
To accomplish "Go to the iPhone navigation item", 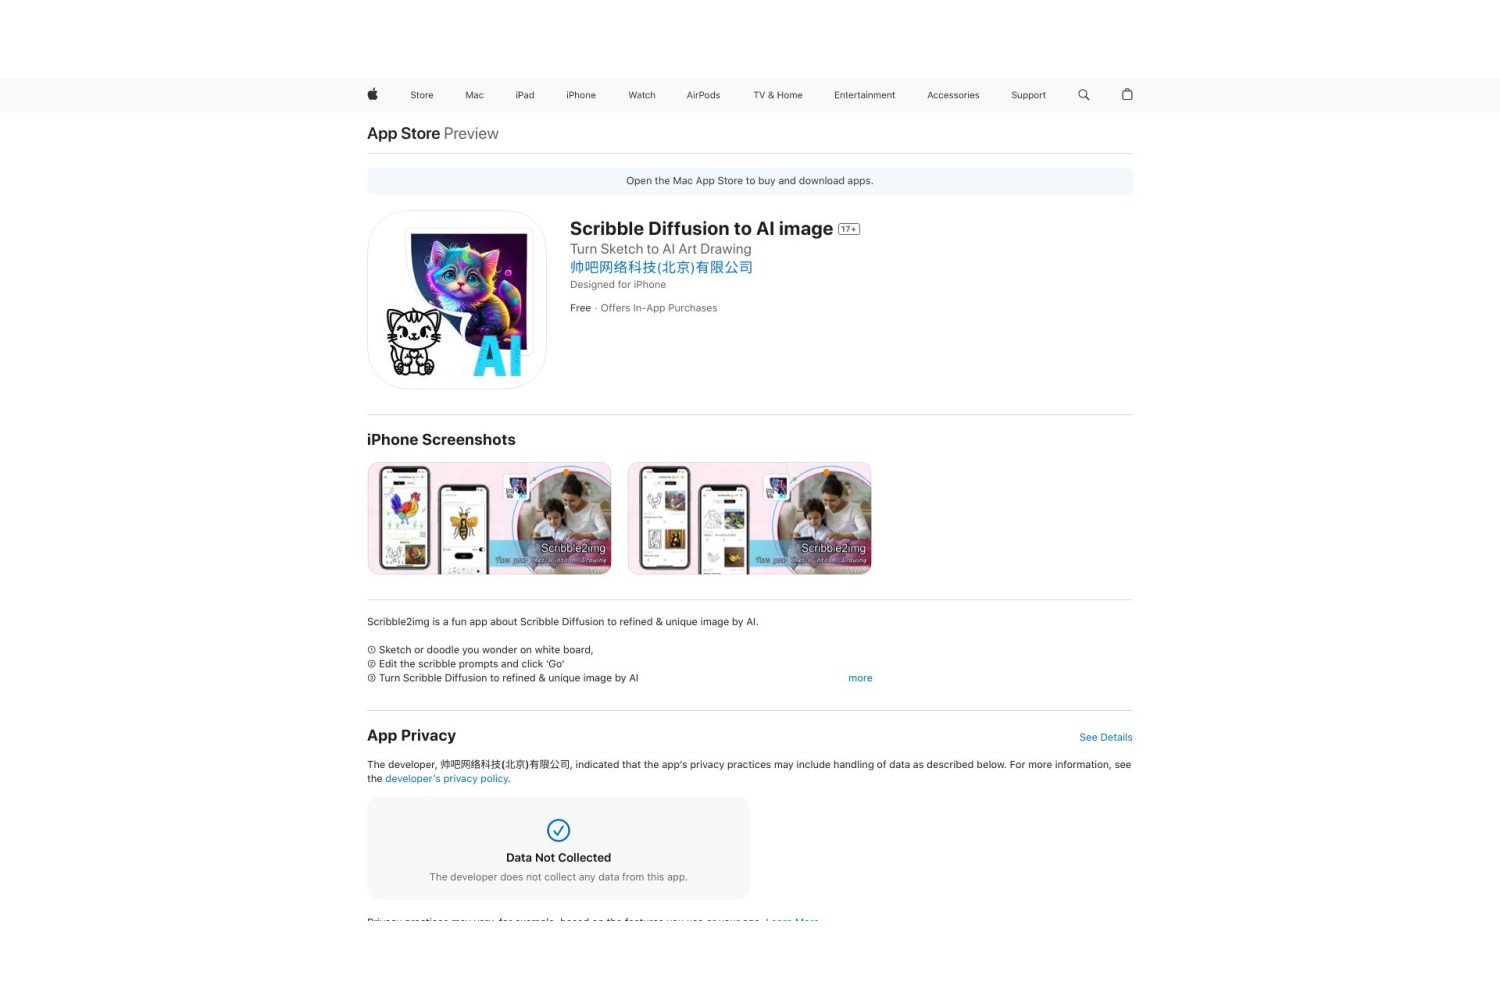I will pos(581,95).
